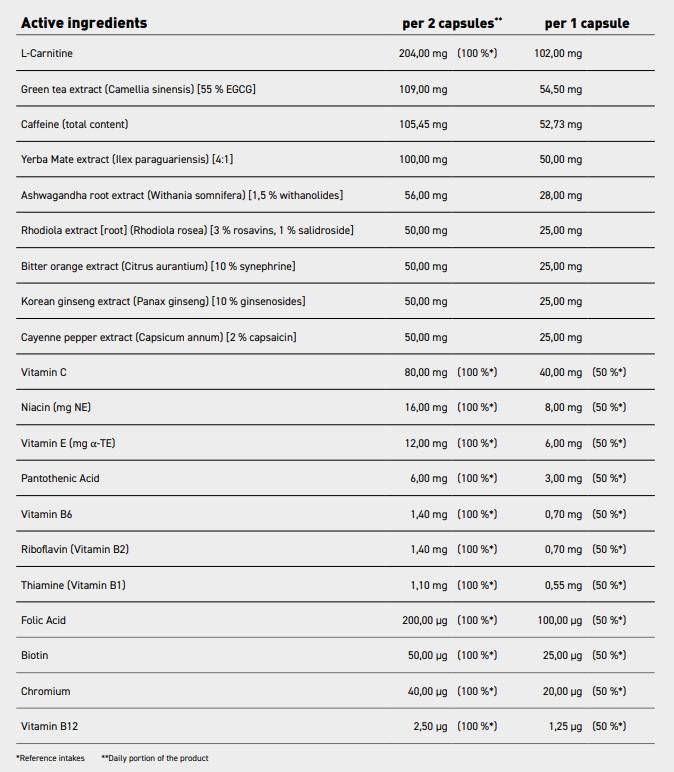This screenshot has width=674, height=772.
Task: Select the L-Carnitine row label
Action: (x=46, y=53)
